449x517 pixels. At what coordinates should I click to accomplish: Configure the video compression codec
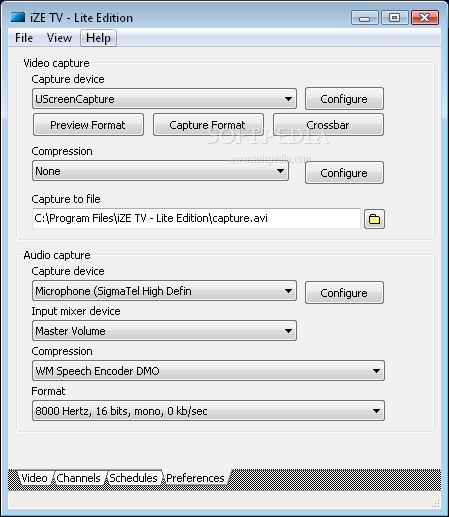click(344, 173)
